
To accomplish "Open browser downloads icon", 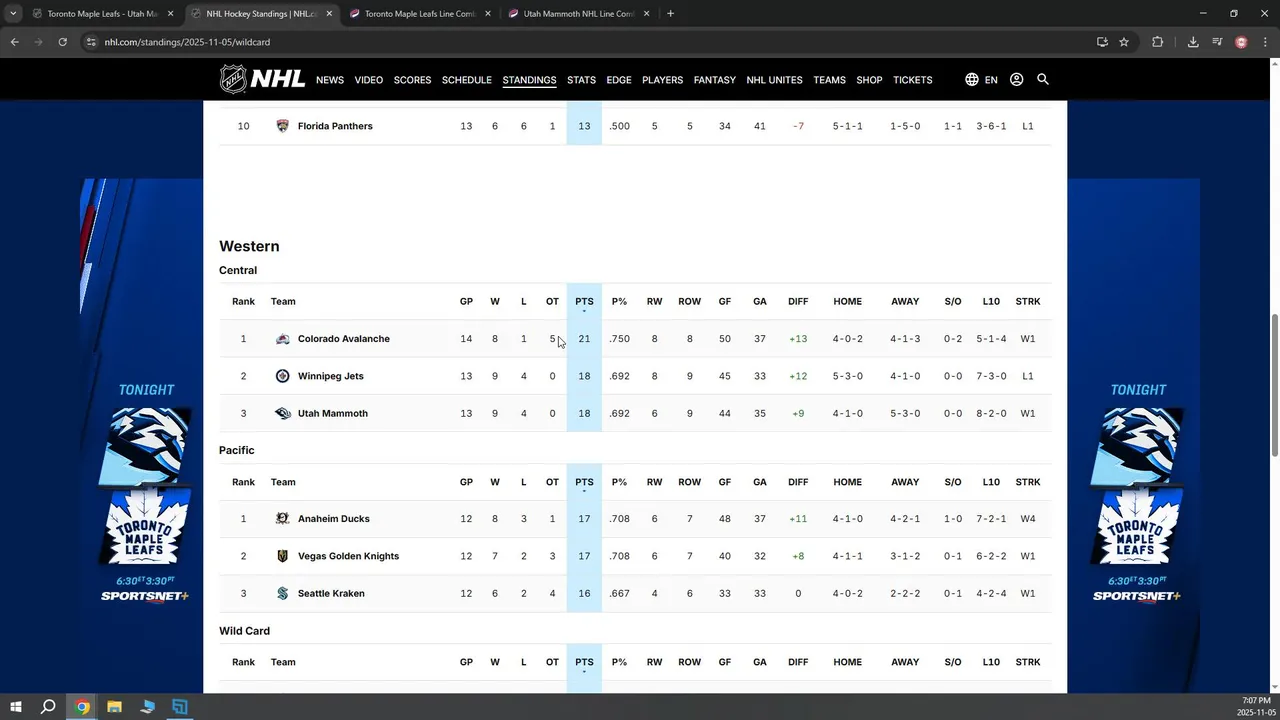I will [x=1193, y=42].
